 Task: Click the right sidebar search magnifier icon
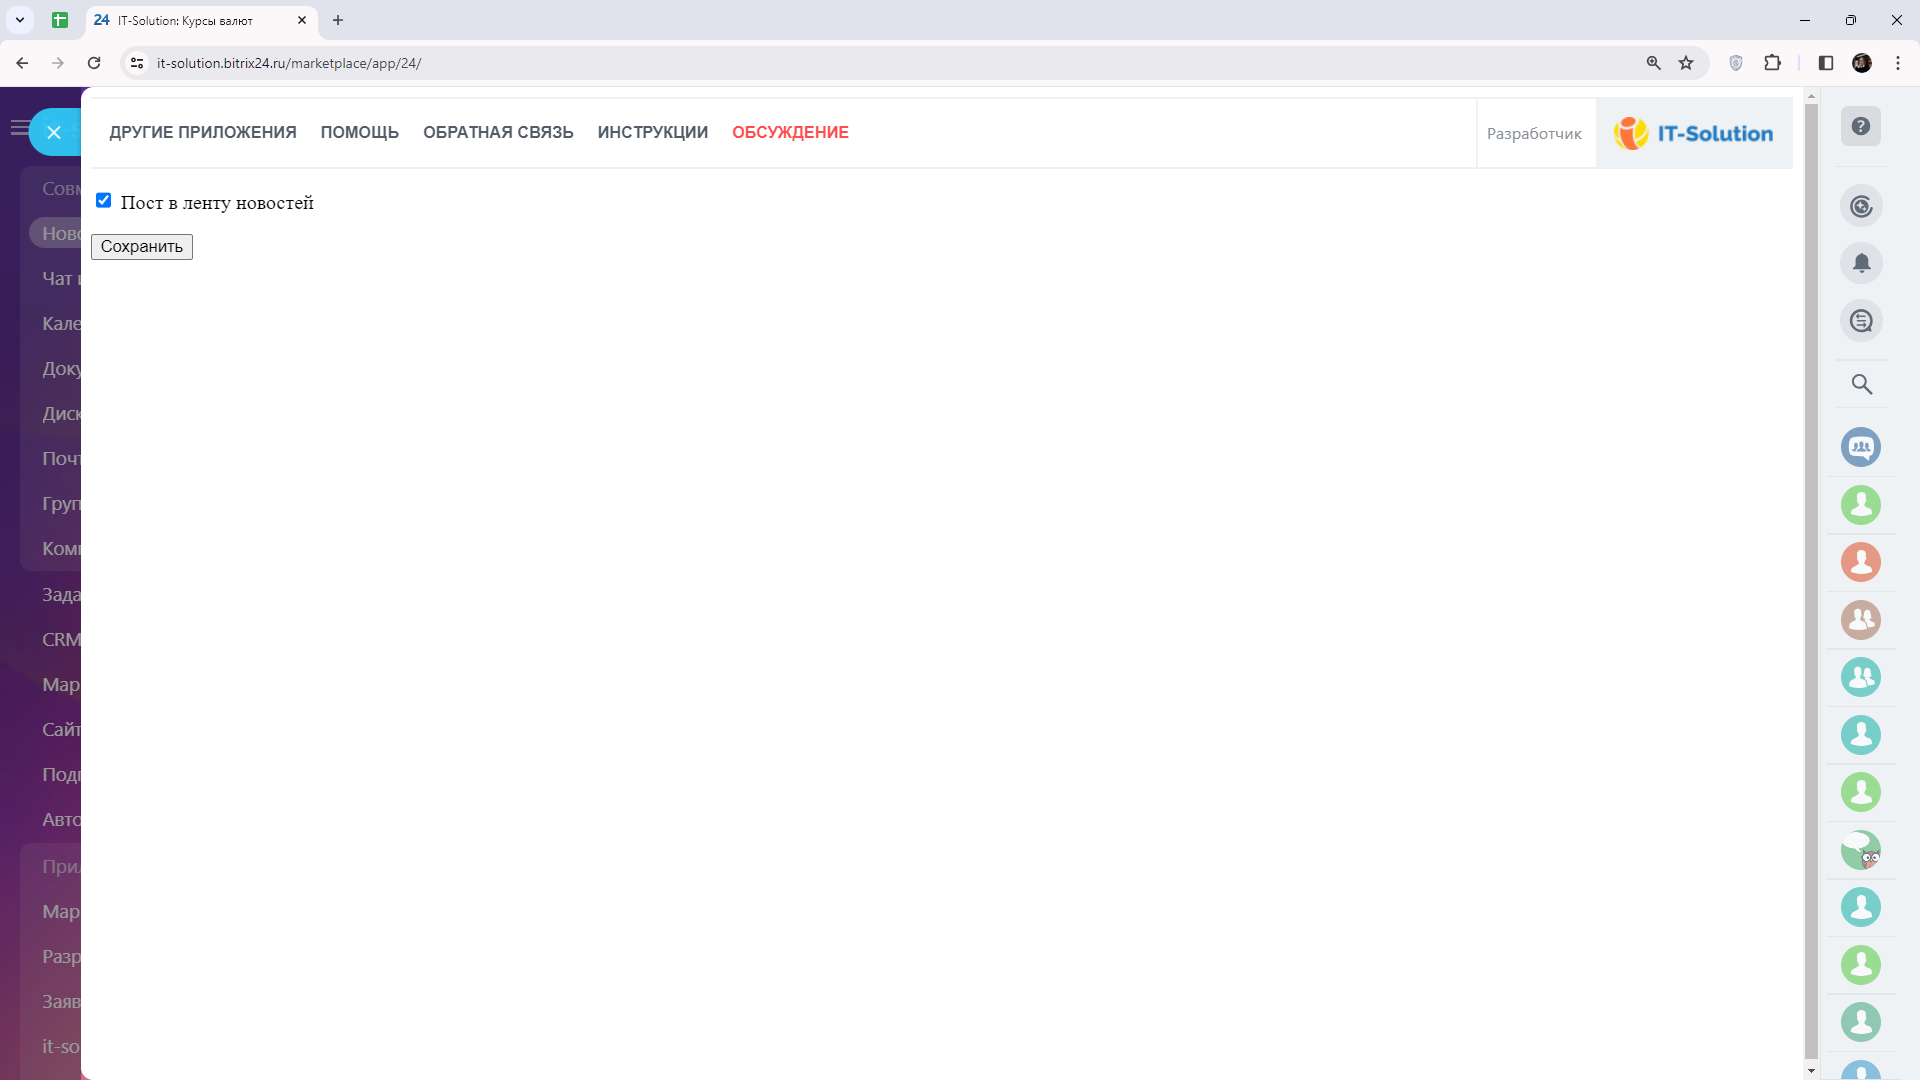point(1861,384)
